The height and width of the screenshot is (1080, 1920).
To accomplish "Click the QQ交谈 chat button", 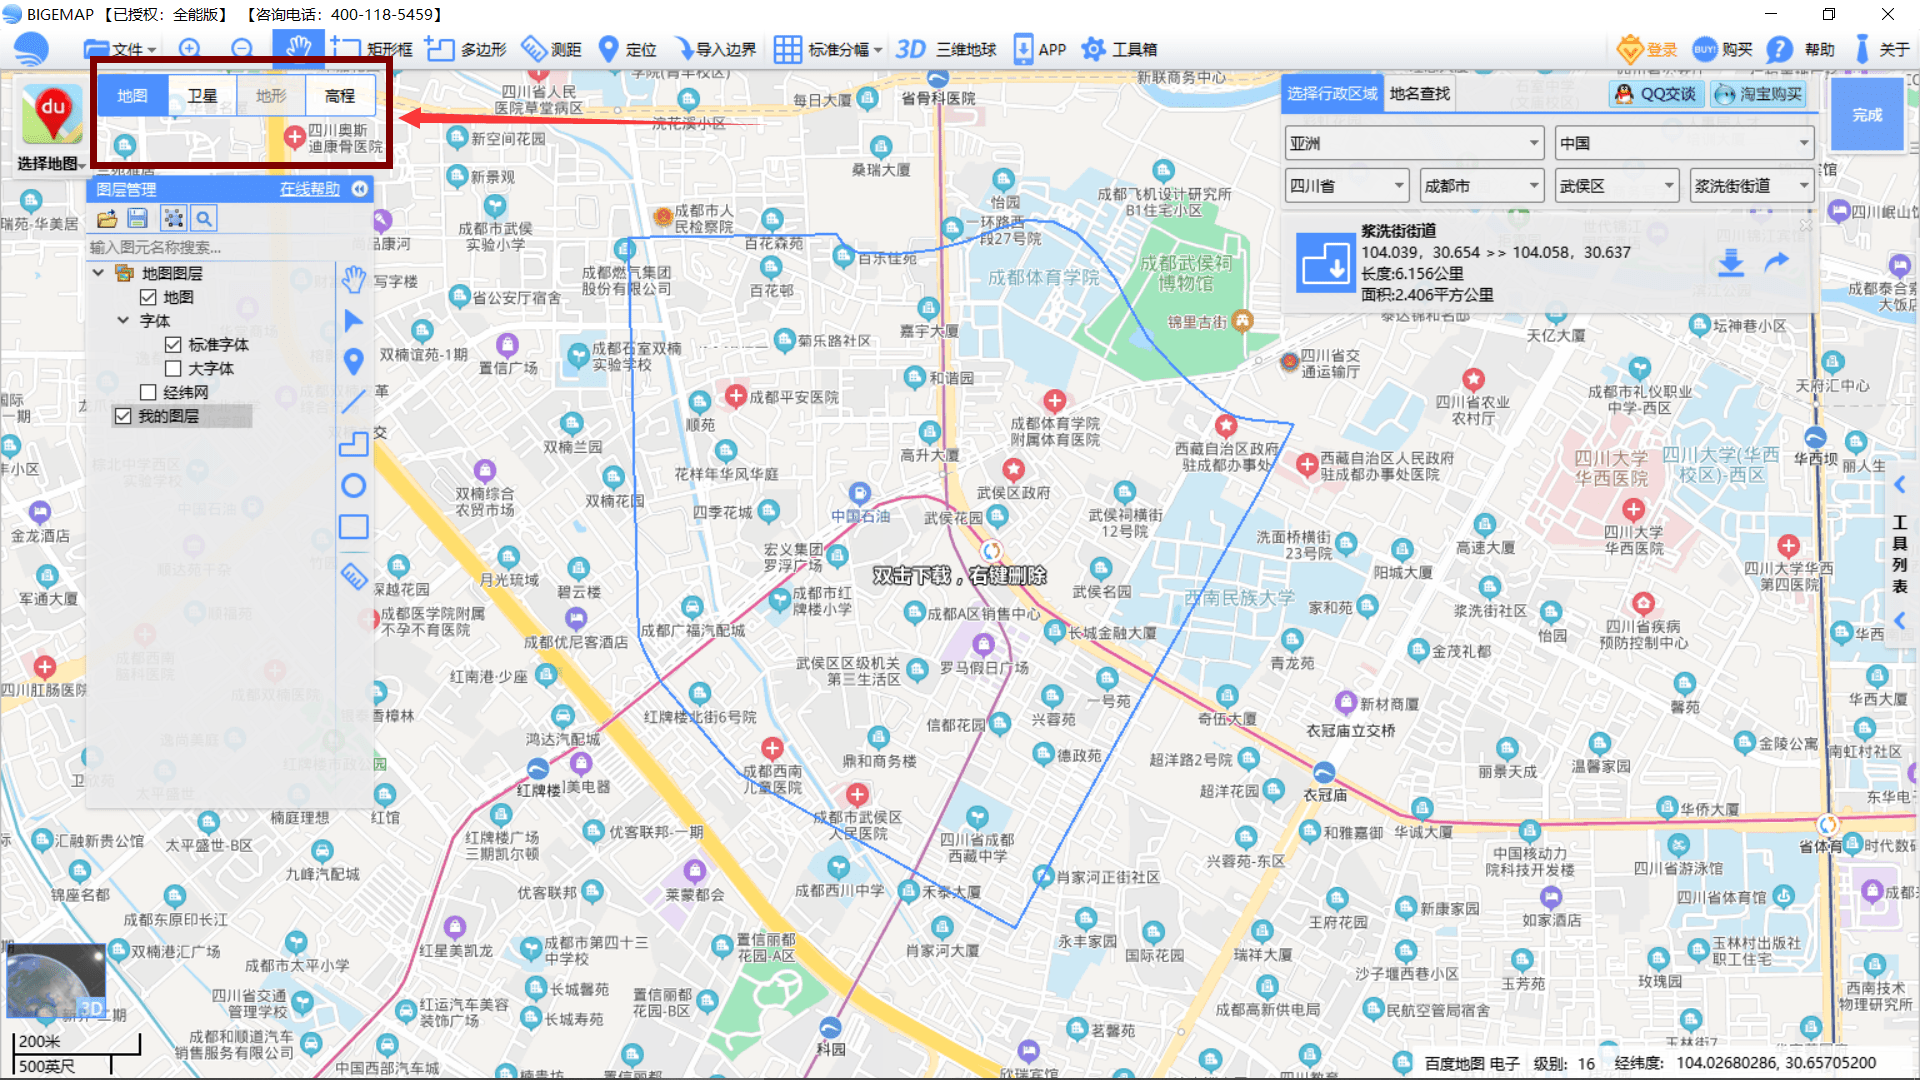I will click(1656, 93).
